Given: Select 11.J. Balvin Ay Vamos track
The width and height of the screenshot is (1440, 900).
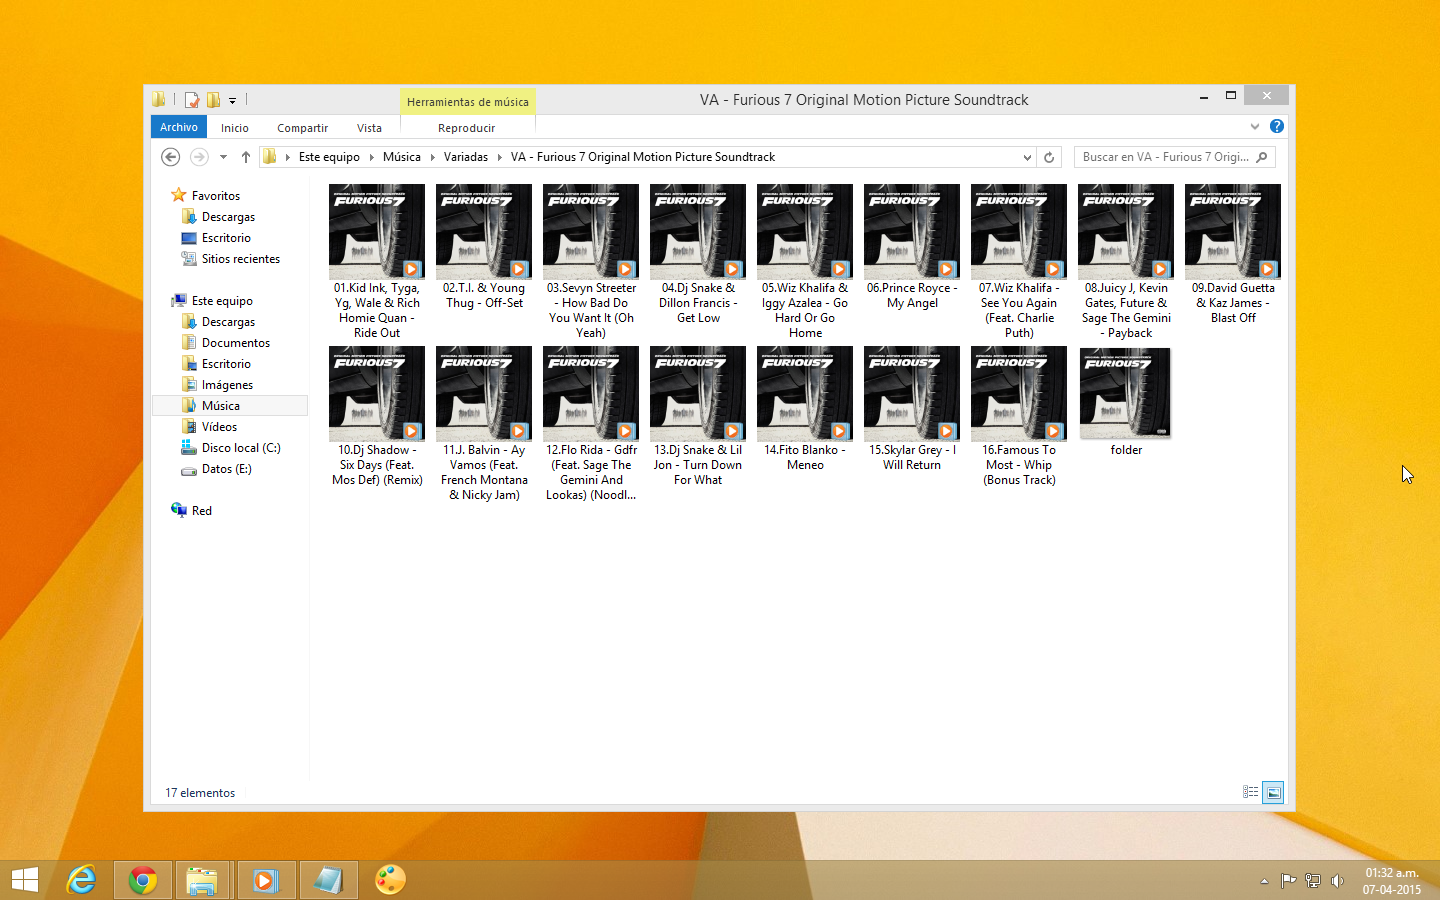Looking at the screenshot, I should click(484, 424).
